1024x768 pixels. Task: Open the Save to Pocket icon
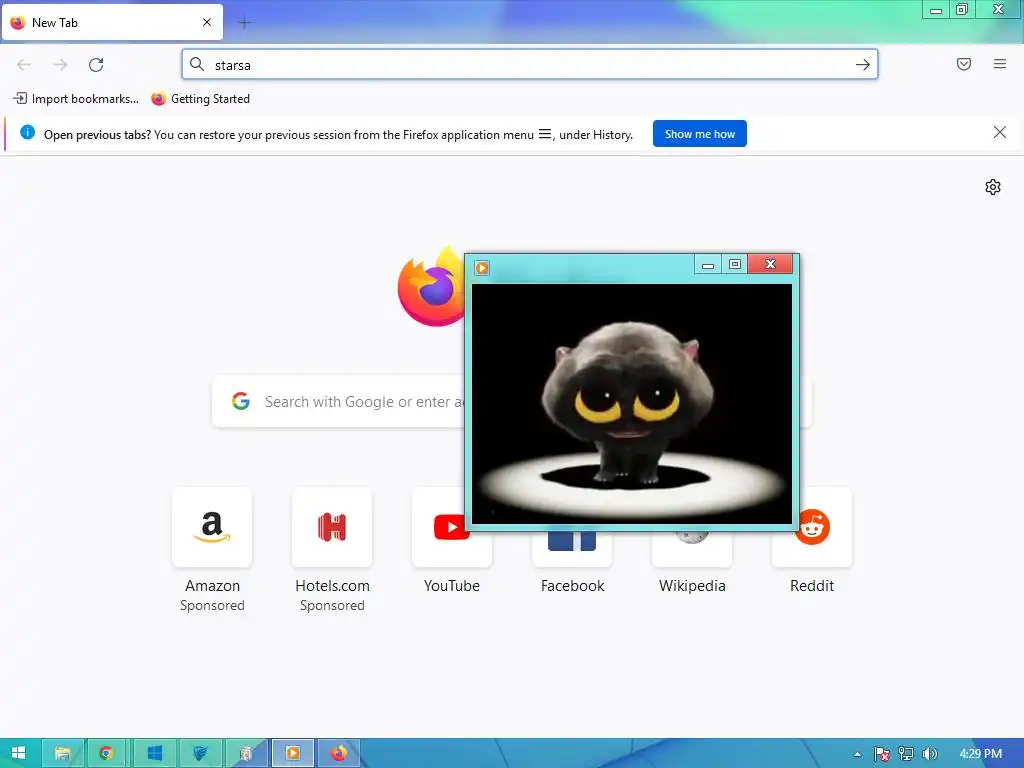[964, 64]
